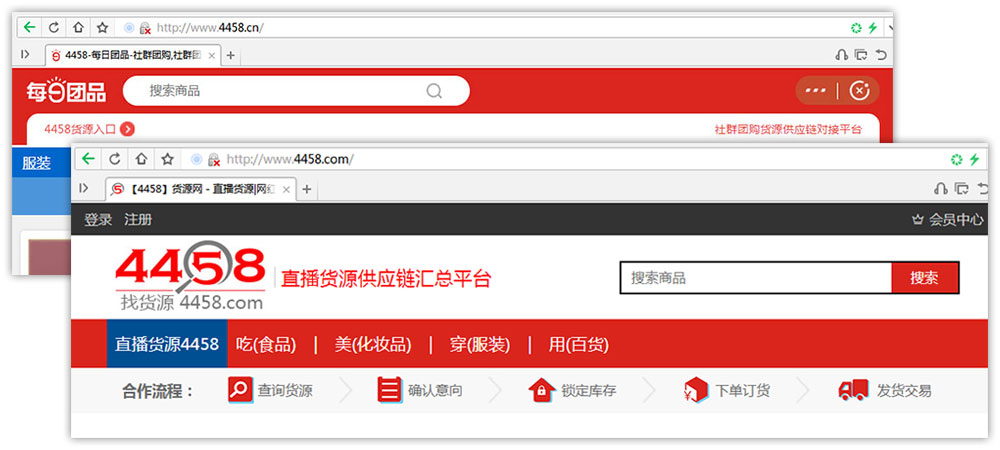Viewport: 1000px width, 450px height.
Task: Close the 【4458】货源网 tab
Action: point(286,189)
